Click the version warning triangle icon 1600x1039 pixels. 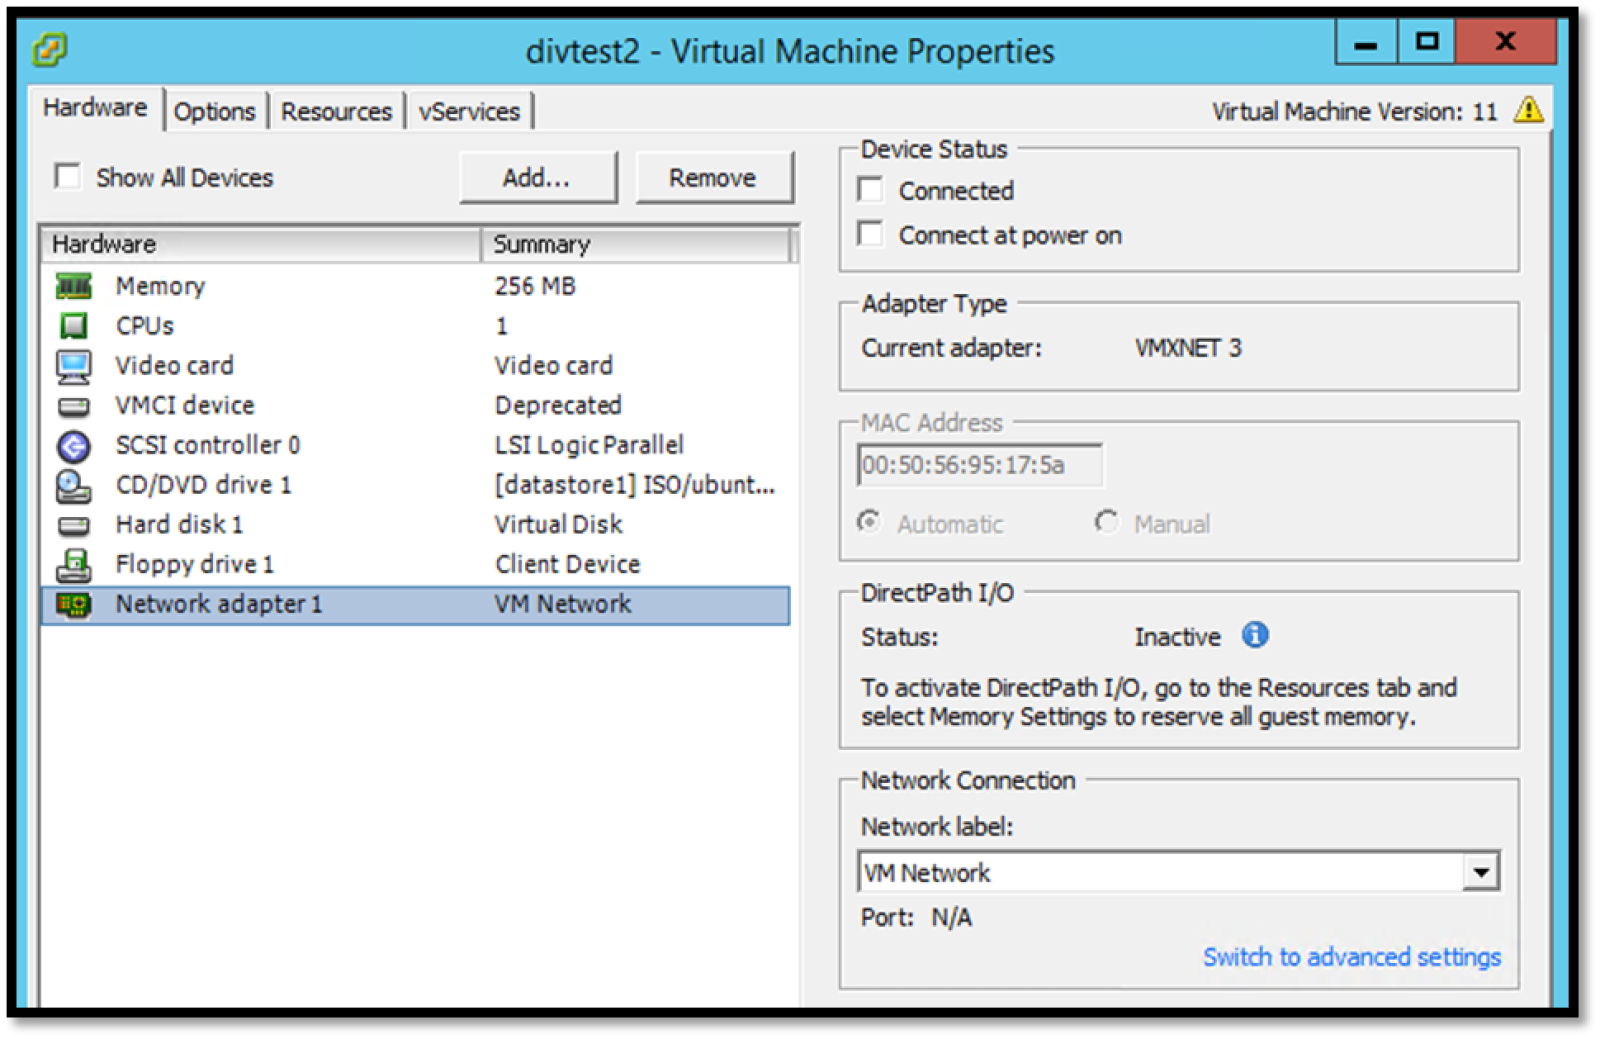[x=1528, y=110]
